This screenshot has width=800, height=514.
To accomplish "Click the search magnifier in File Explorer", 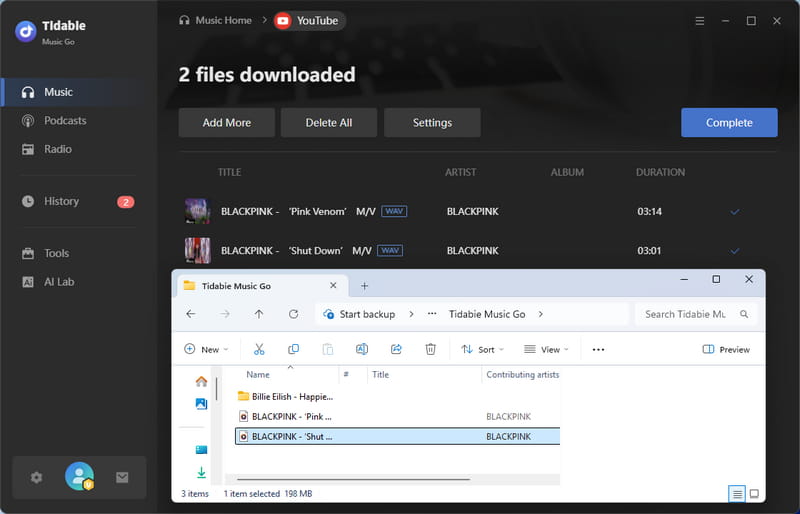I will click(744, 314).
